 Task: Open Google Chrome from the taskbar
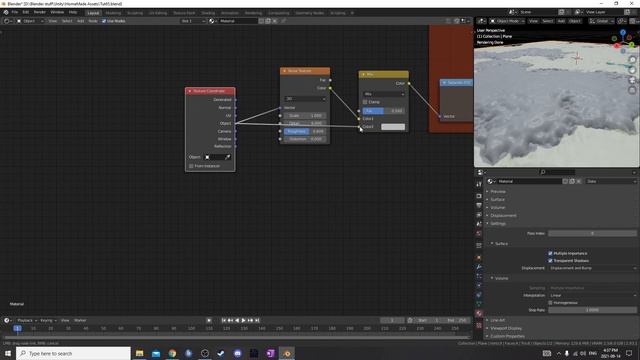click(172, 353)
